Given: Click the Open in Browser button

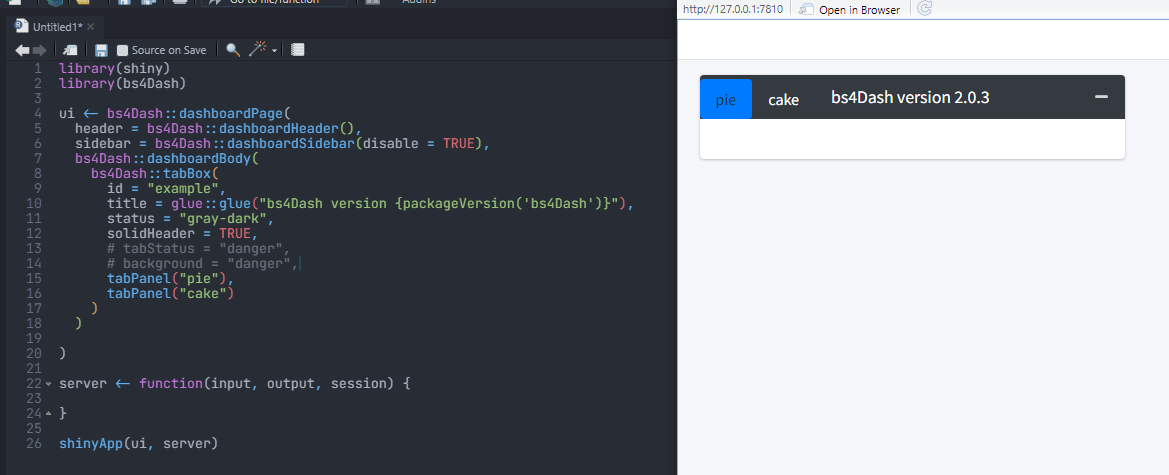Looking at the screenshot, I should (849, 10).
